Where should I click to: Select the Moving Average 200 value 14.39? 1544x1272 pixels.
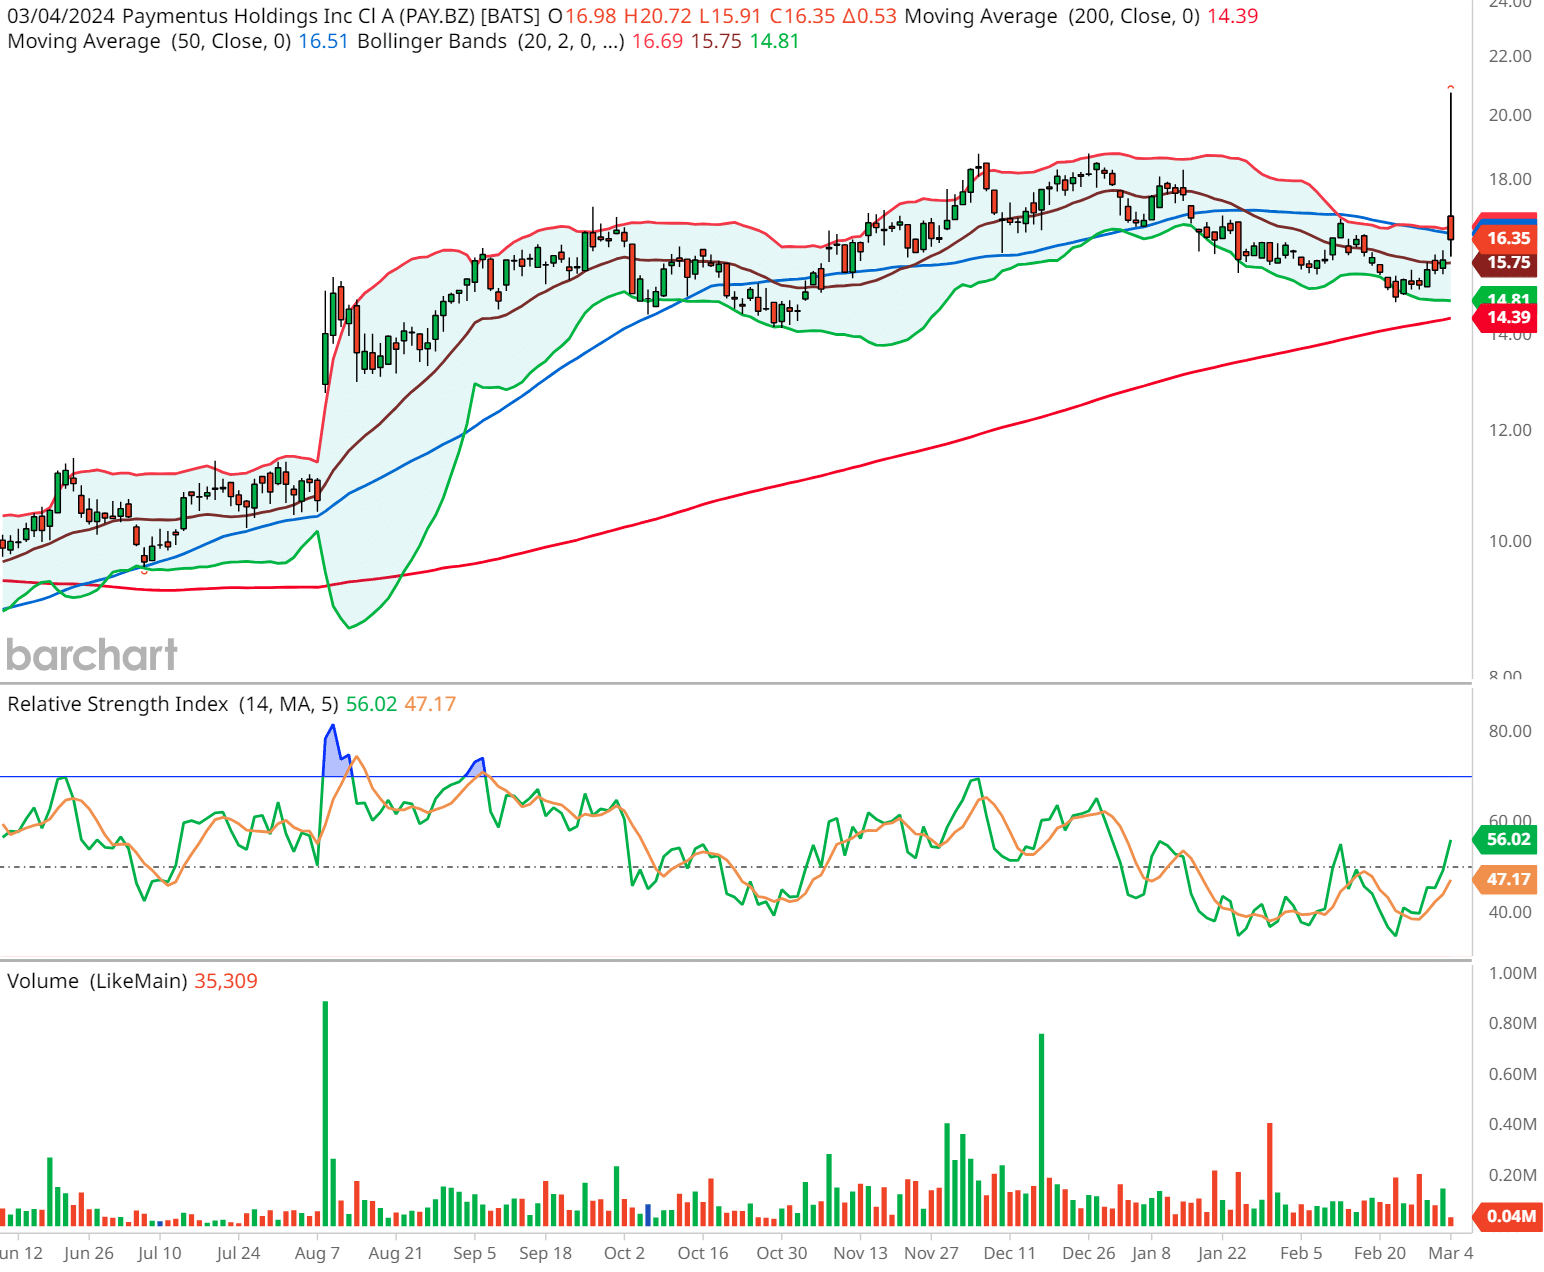click(x=1232, y=16)
